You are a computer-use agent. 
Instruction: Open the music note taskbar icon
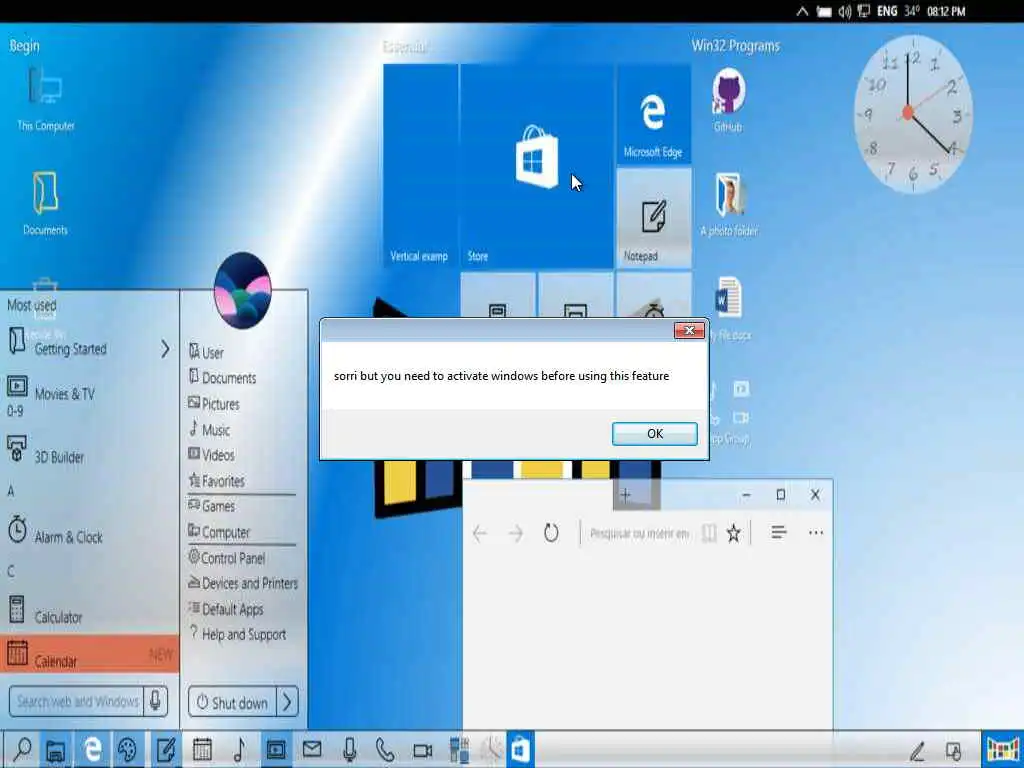tap(239, 749)
